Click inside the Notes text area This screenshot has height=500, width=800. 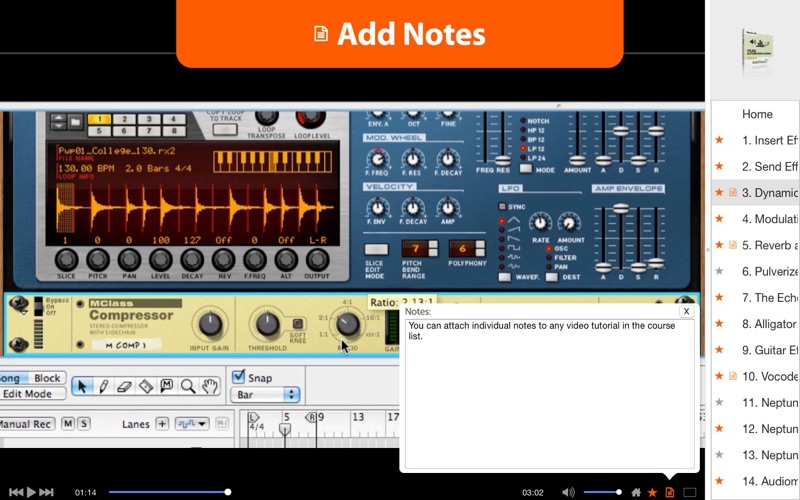[x=549, y=393]
